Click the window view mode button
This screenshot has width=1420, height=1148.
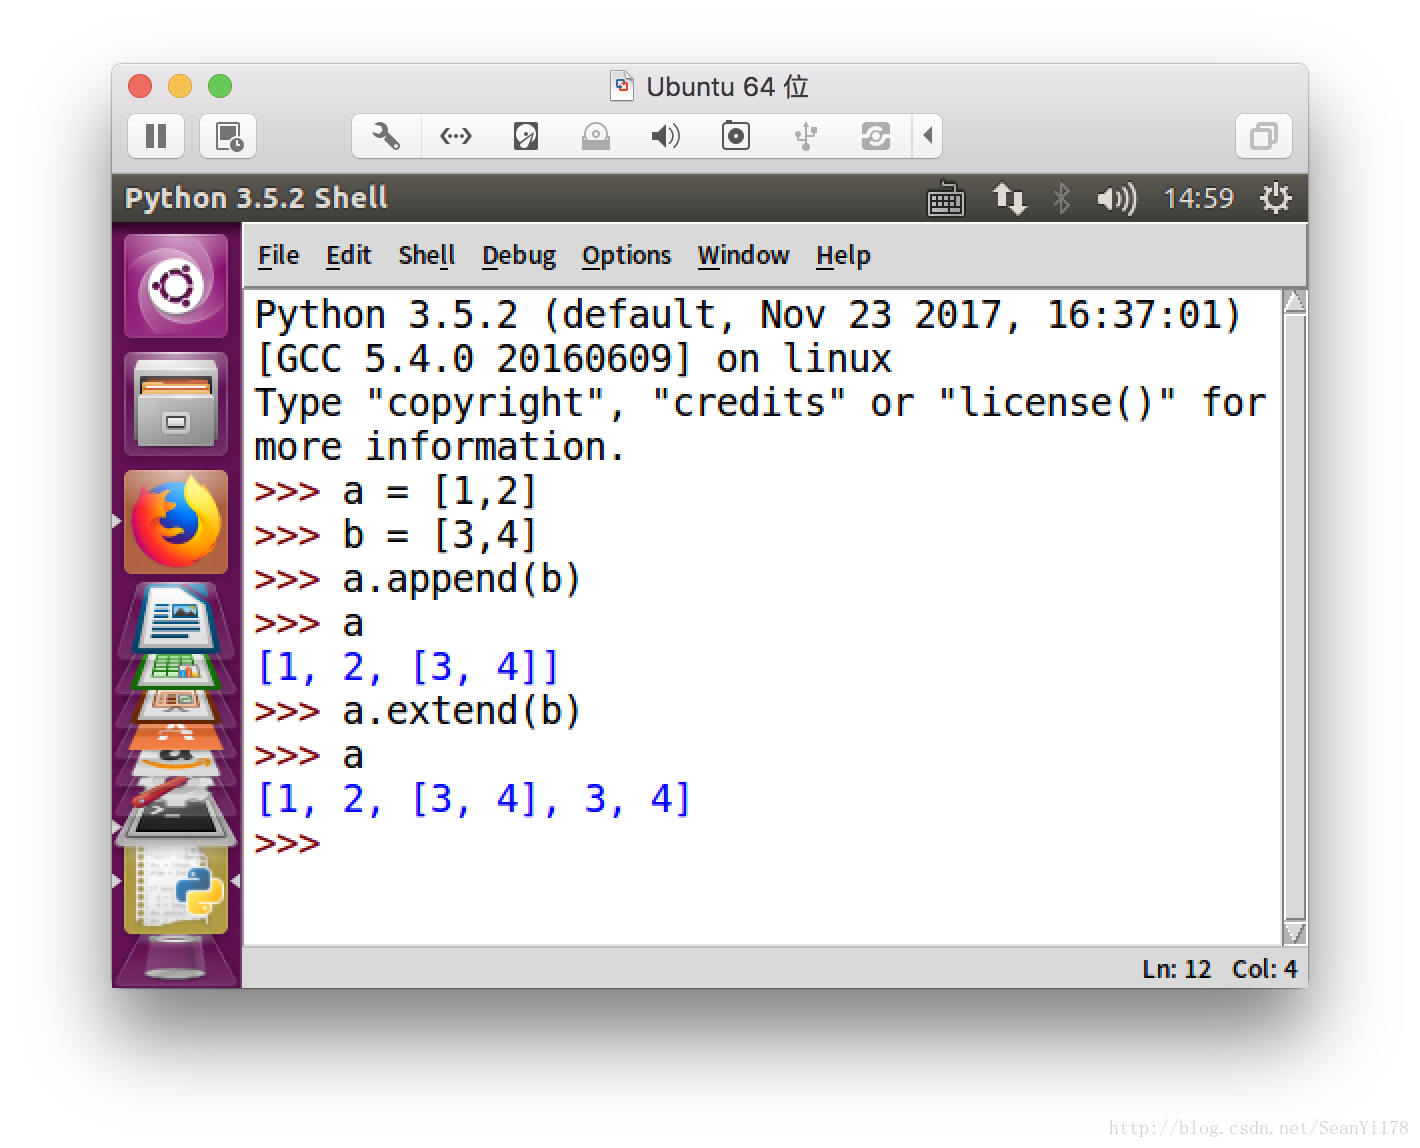pos(1264,136)
